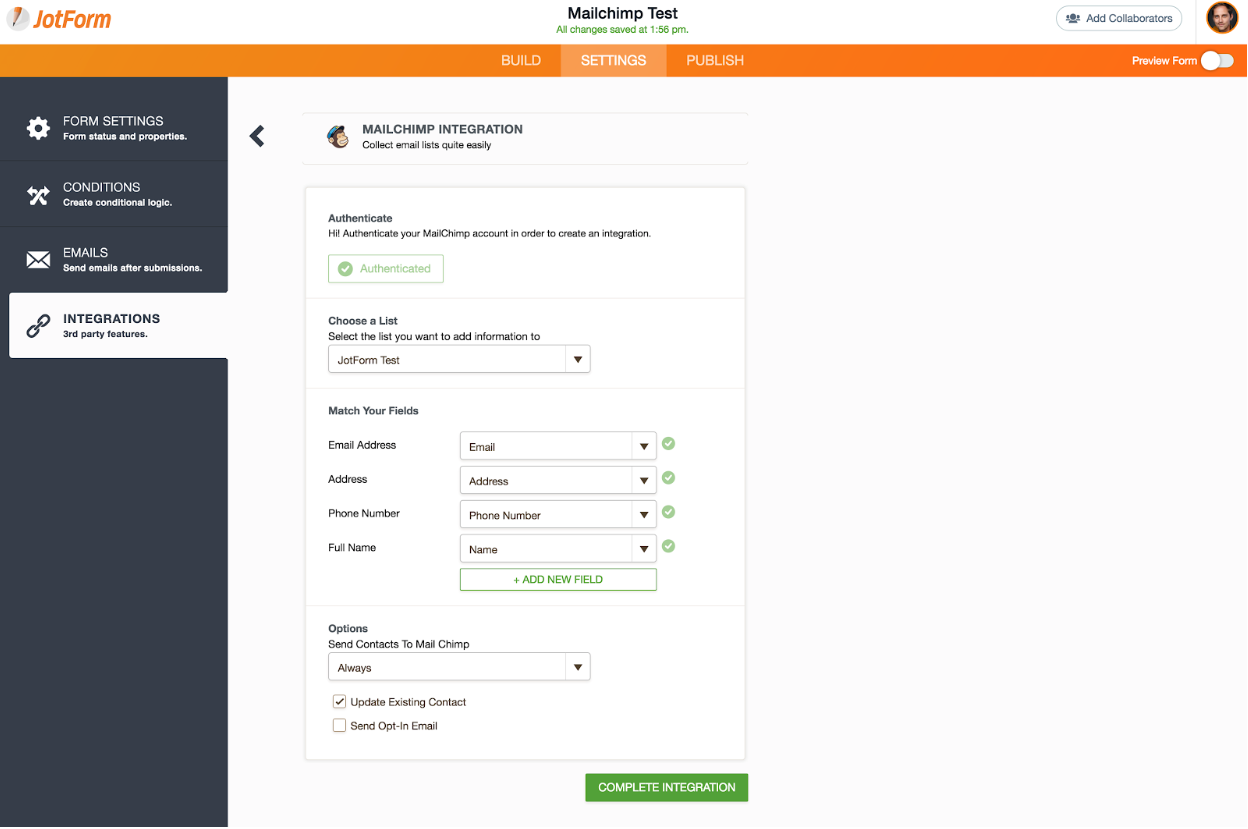This screenshot has width=1248, height=829.
Task: Open the Send Contacts To Mail Chimp dropdown
Action: (x=459, y=668)
